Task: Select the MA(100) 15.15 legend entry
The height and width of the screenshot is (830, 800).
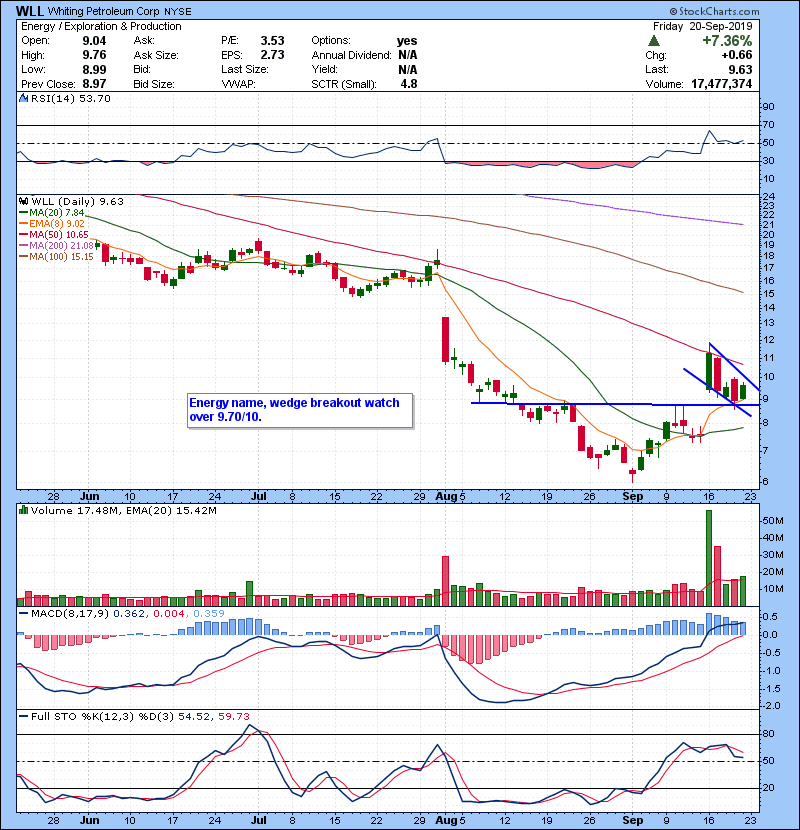Action: [x=56, y=257]
